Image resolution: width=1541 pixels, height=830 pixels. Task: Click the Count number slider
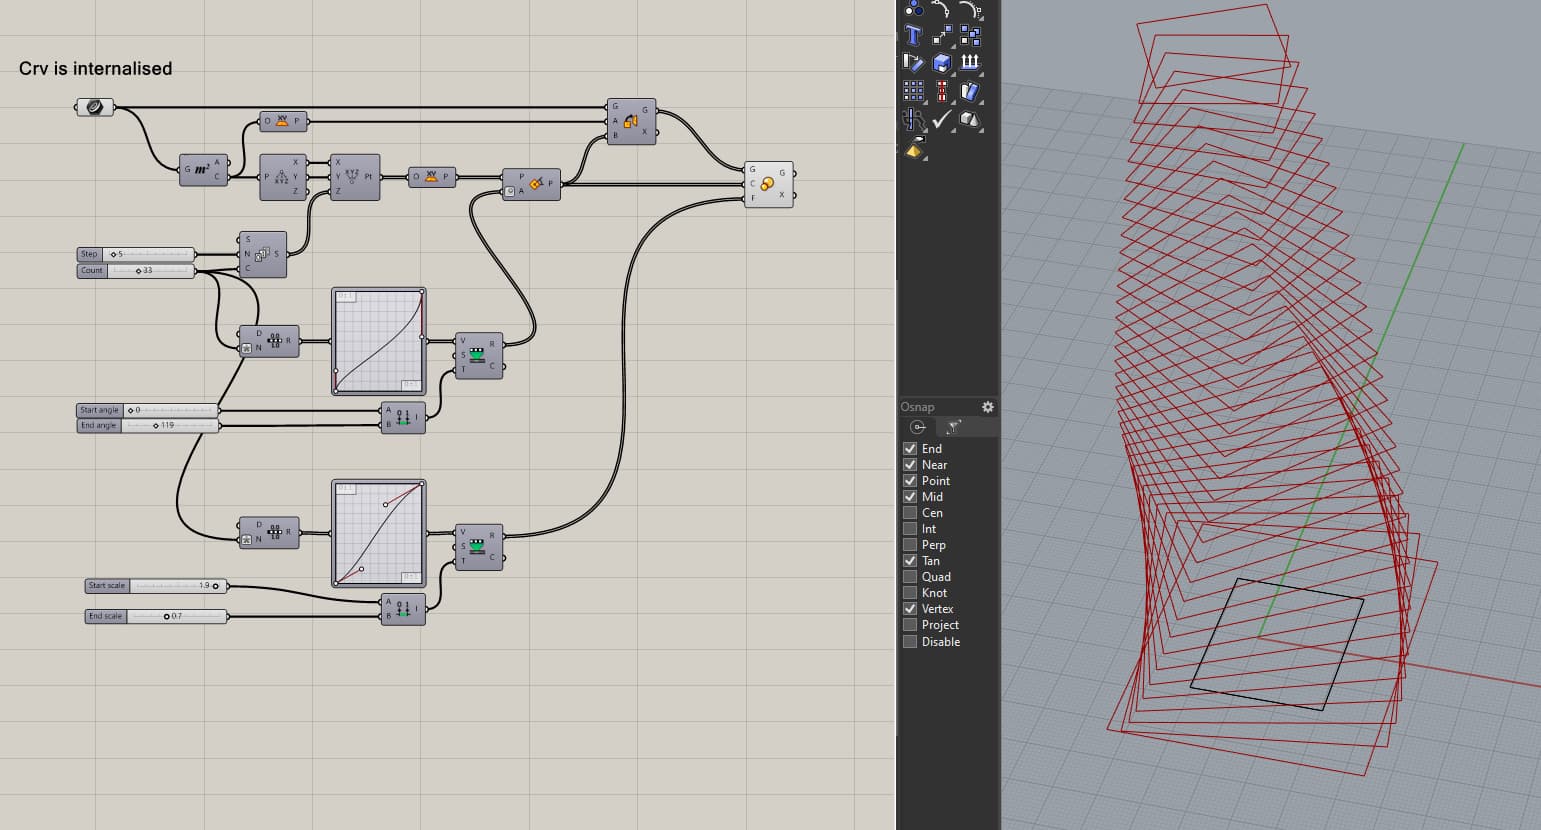coord(137,271)
